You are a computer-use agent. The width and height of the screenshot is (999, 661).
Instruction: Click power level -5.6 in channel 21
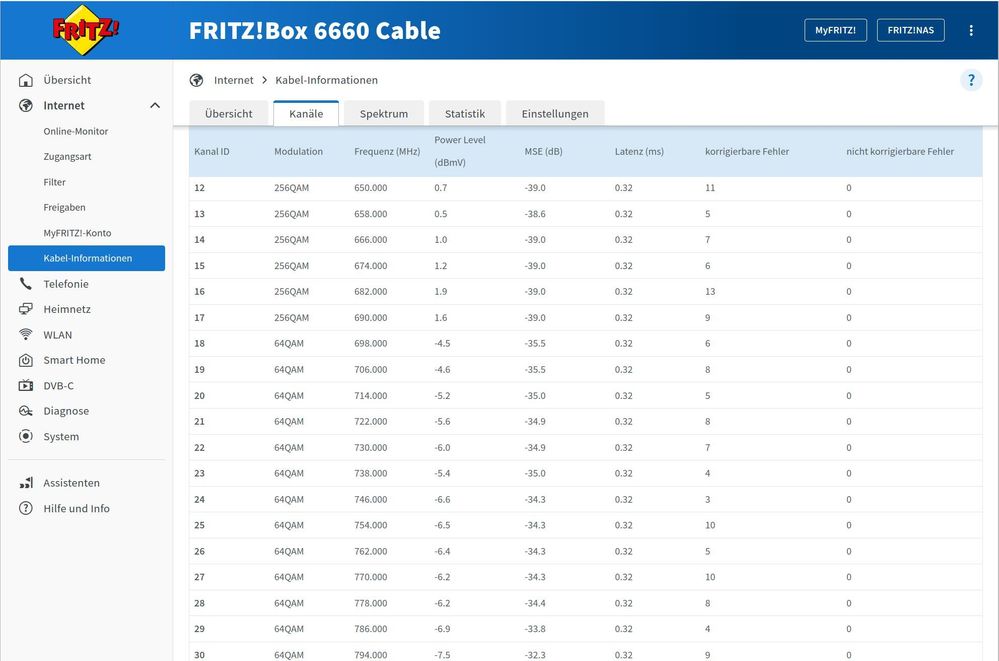tap(442, 421)
